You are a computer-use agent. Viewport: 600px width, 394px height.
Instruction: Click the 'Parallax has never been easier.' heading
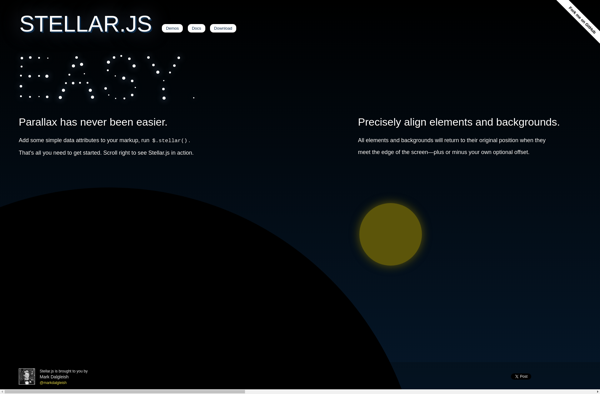coord(93,122)
